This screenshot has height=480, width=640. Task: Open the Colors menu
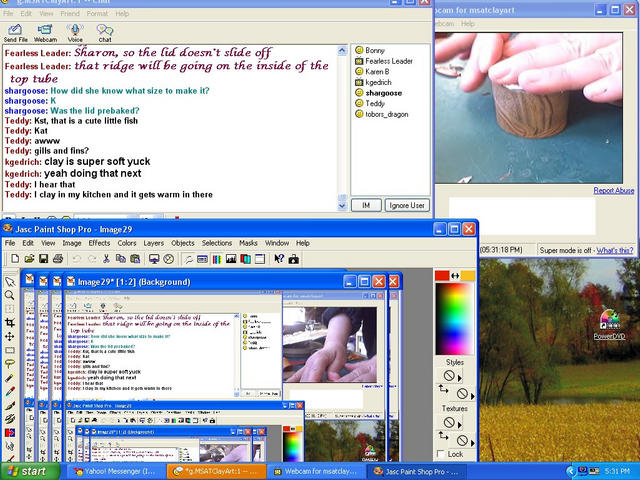pos(127,243)
